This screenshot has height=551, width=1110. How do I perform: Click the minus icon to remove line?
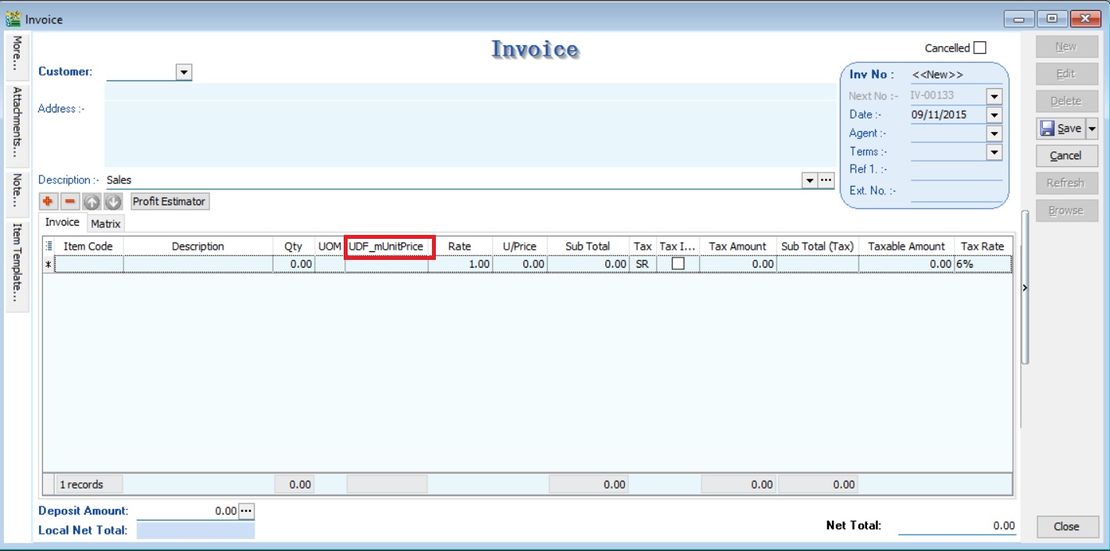70,202
